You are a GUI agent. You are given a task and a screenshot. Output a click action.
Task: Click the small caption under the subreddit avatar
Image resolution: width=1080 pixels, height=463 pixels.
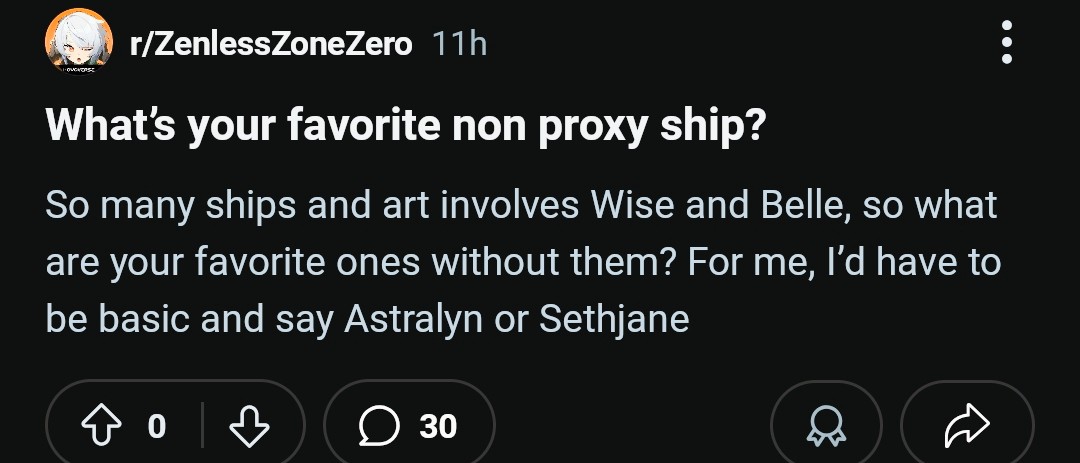79,72
